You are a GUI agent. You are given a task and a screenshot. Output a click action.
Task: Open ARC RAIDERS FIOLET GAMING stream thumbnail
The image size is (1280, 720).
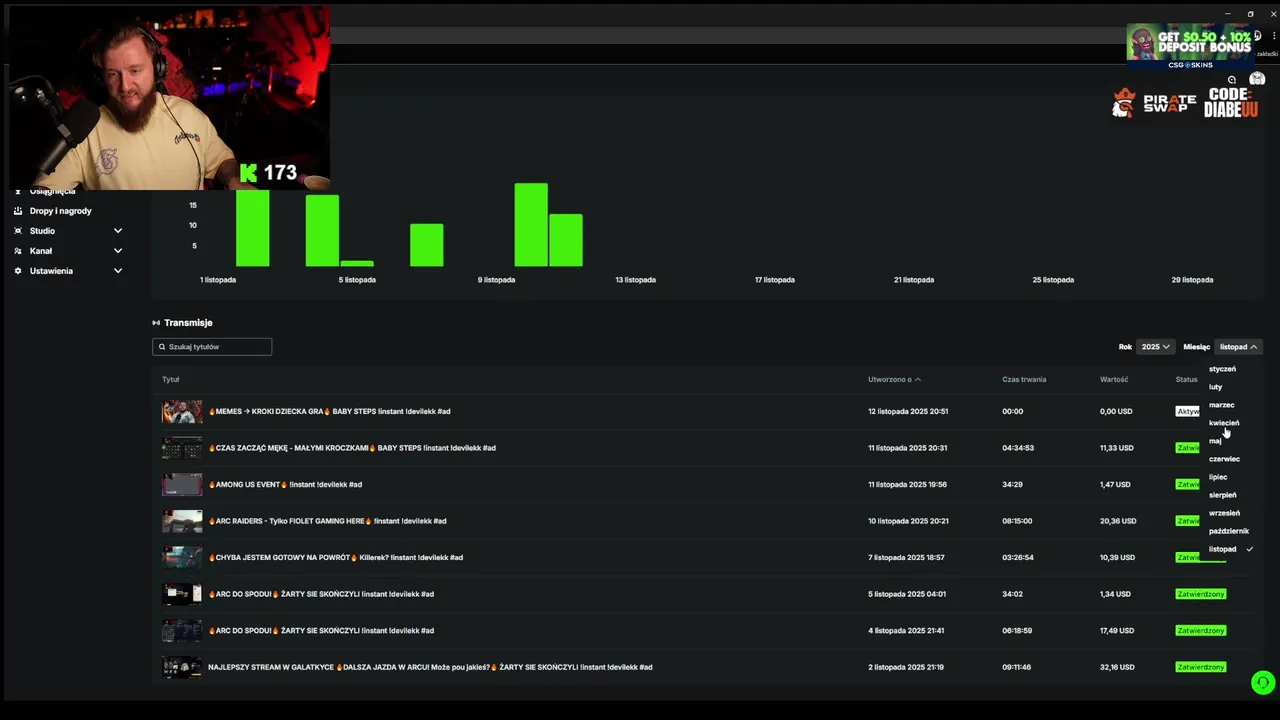click(x=182, y=521)
